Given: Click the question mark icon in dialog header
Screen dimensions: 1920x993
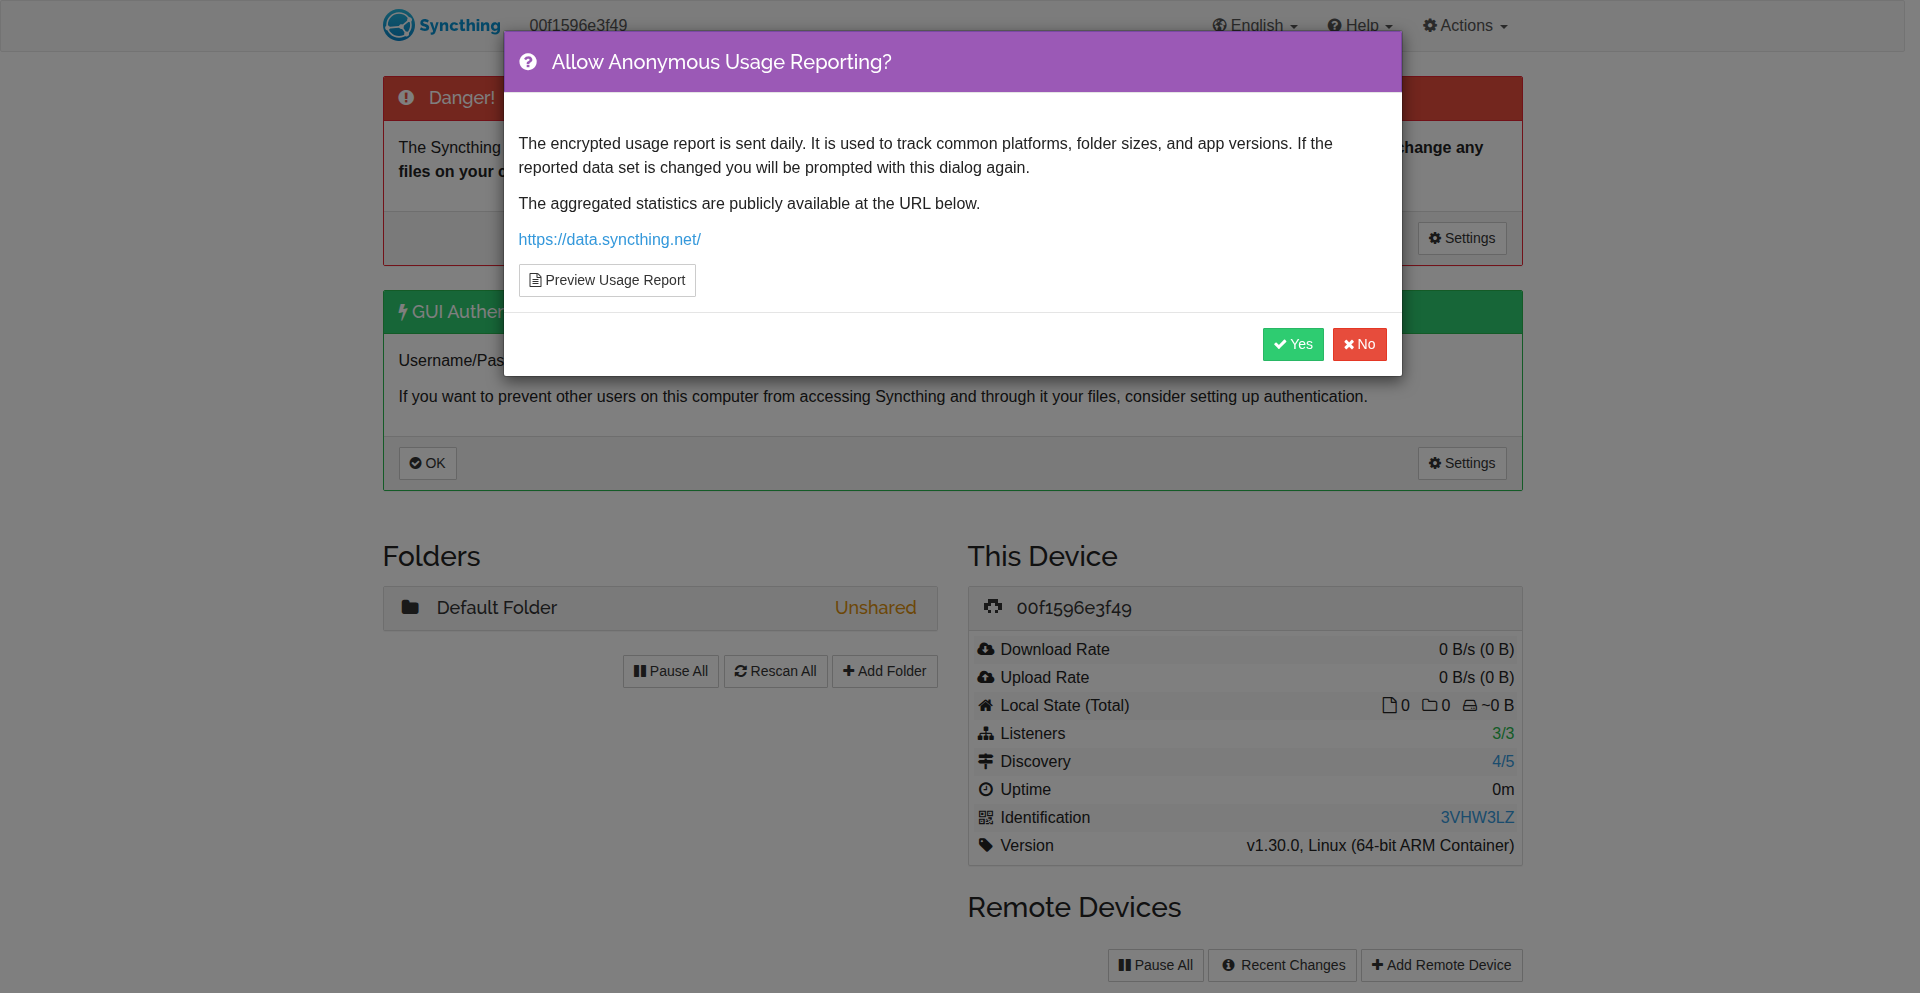Looking at the screenshot, I should point(528,62).
